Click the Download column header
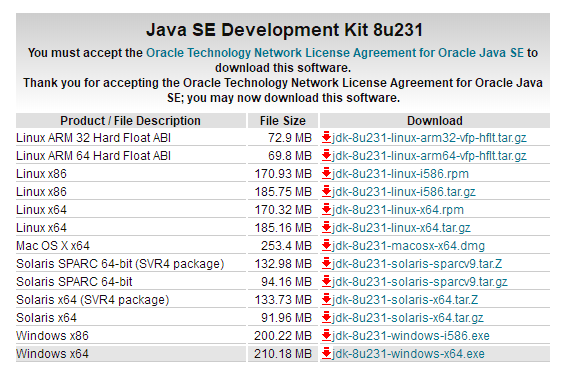 435,121
